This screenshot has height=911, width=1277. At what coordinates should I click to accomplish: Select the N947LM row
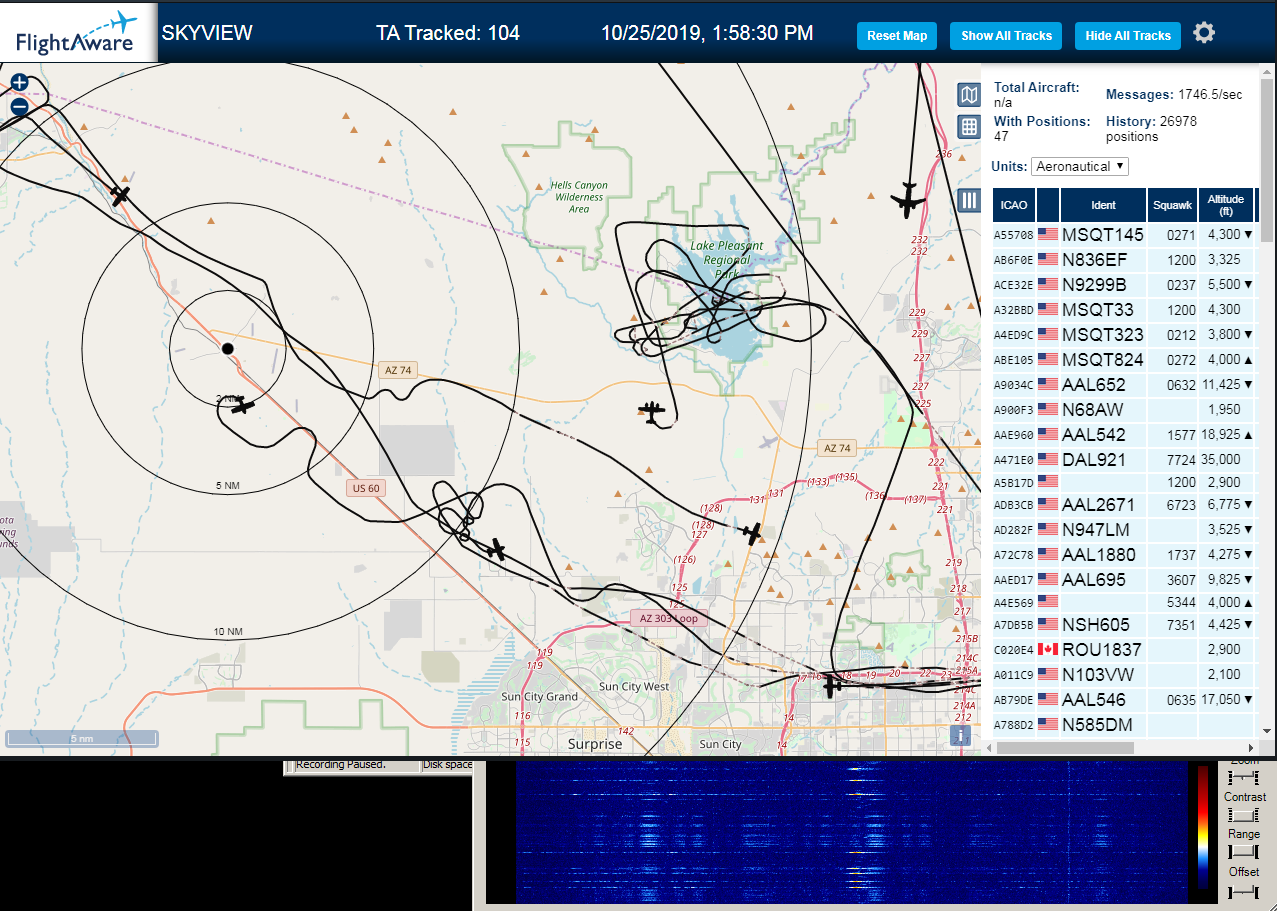click(x=1124, y=530)
